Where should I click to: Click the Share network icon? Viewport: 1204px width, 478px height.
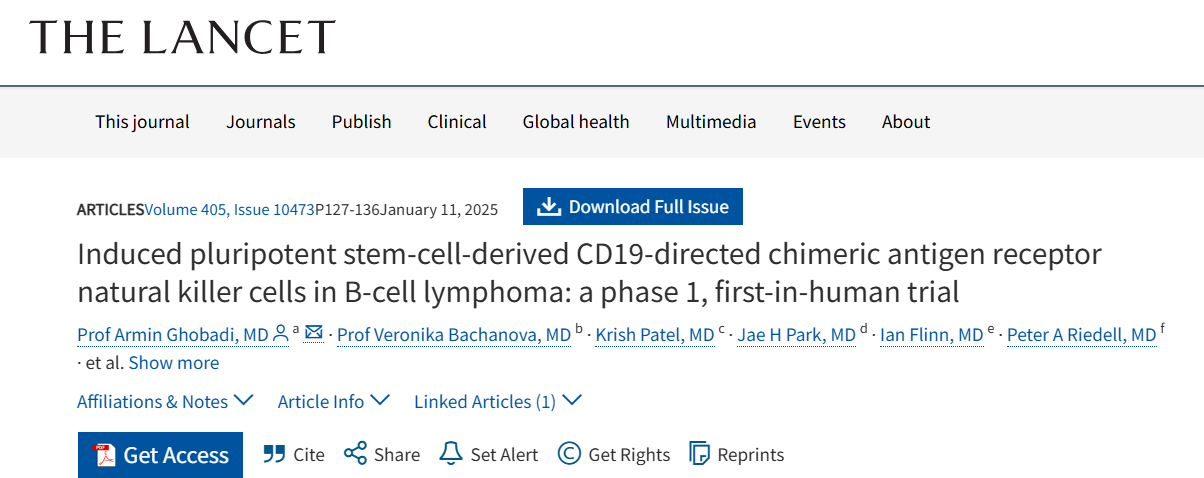355,454
